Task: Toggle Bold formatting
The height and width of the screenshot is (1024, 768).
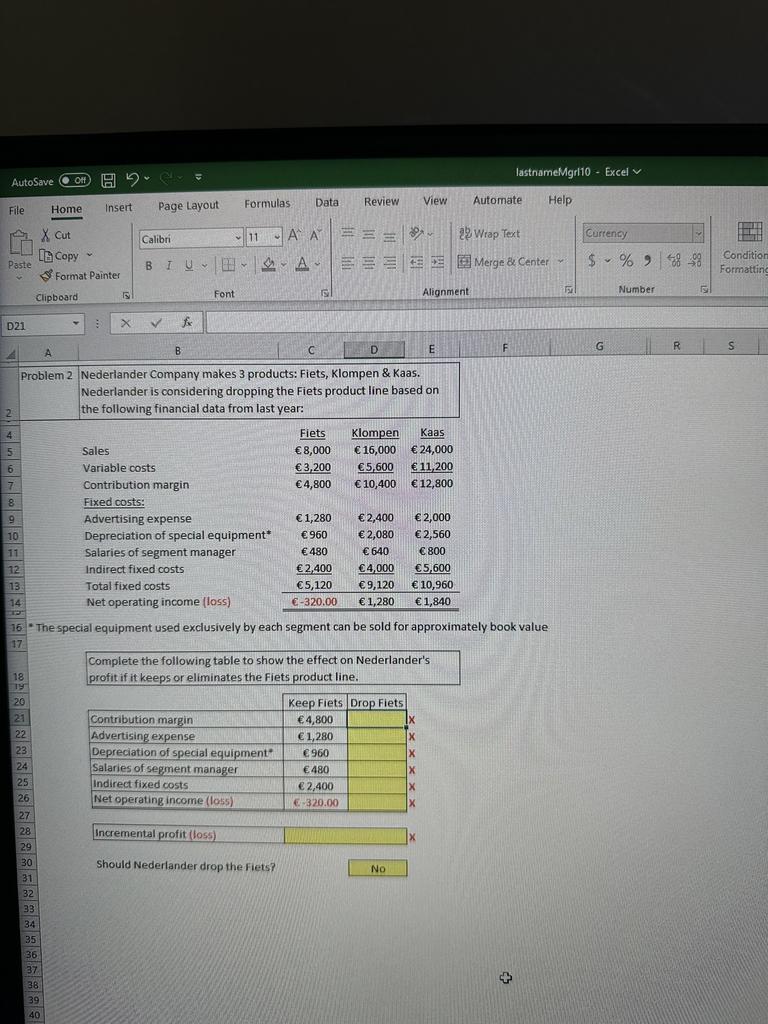Action: point(149,266)
